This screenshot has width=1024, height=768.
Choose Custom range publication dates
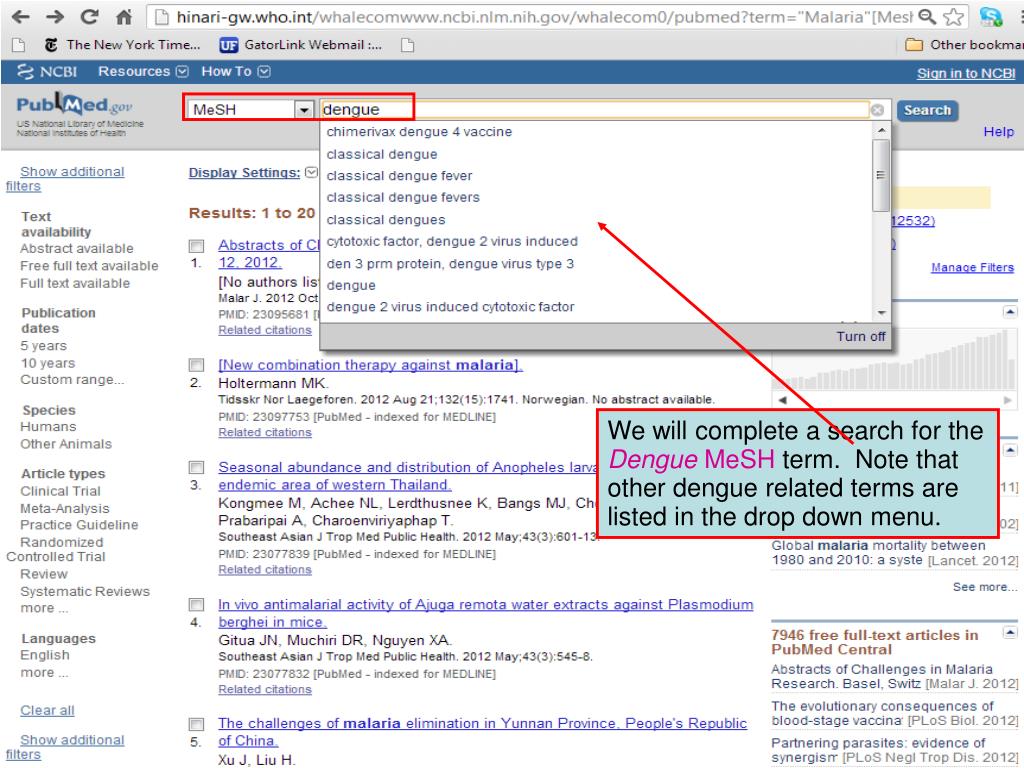pos(72,379)
